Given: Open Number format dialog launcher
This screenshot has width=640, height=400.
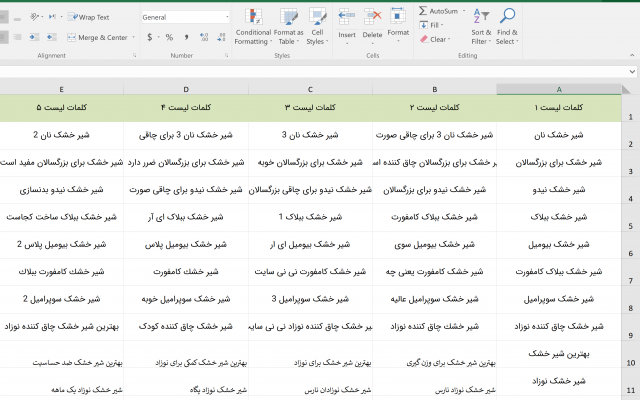Looking at the screenshot, I should 227,56.
